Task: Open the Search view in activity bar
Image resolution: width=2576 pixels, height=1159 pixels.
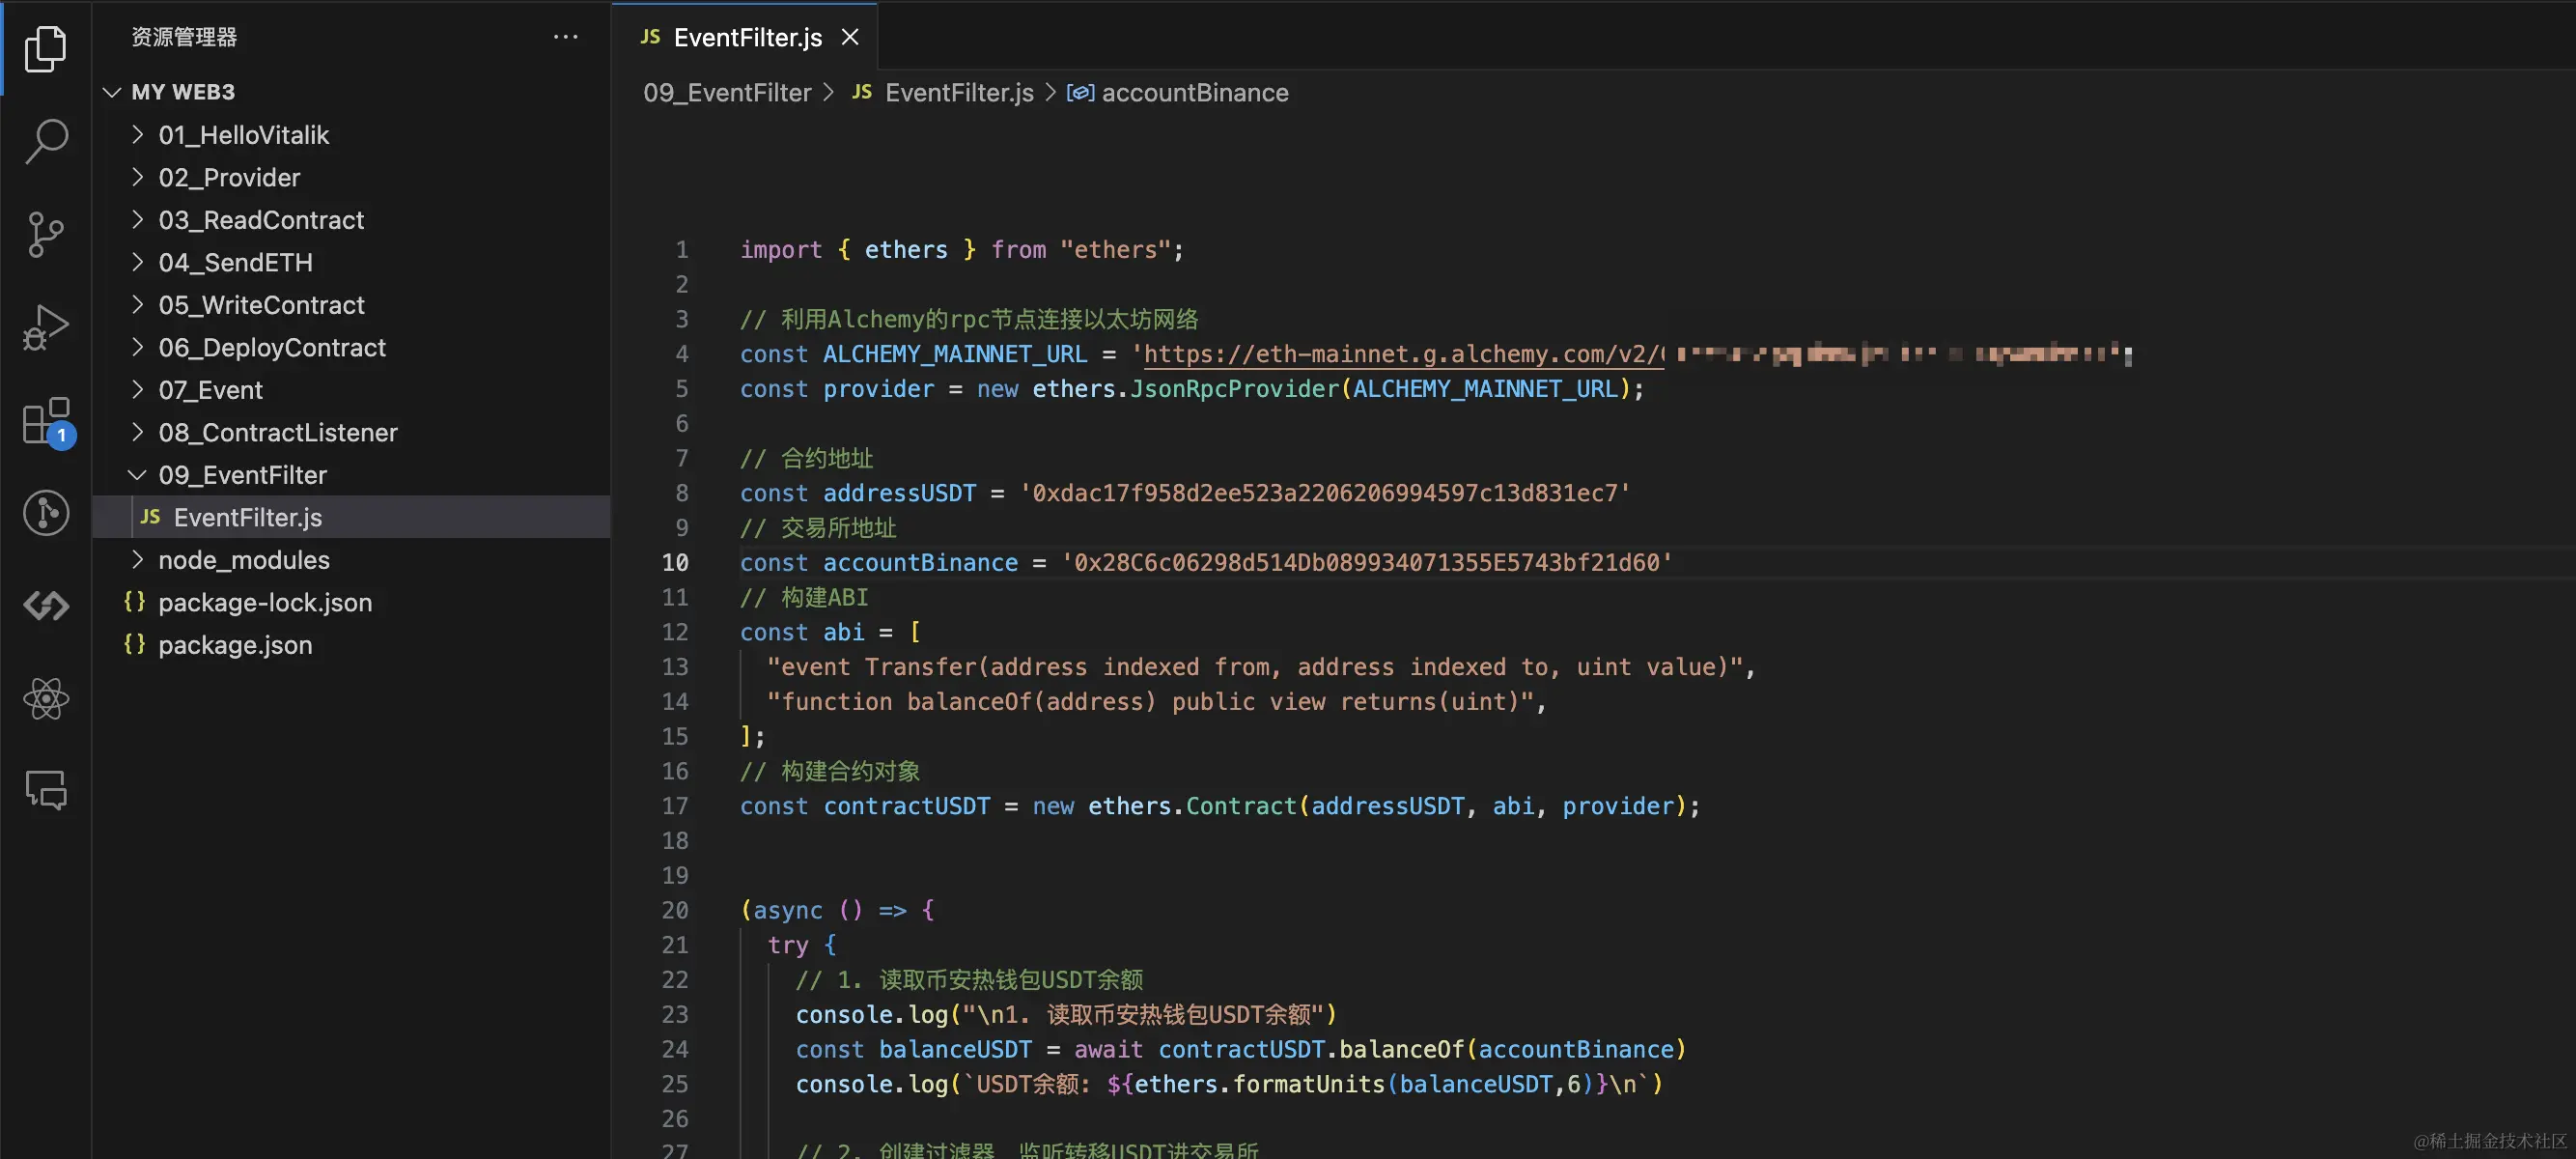Action: [45, 141]
